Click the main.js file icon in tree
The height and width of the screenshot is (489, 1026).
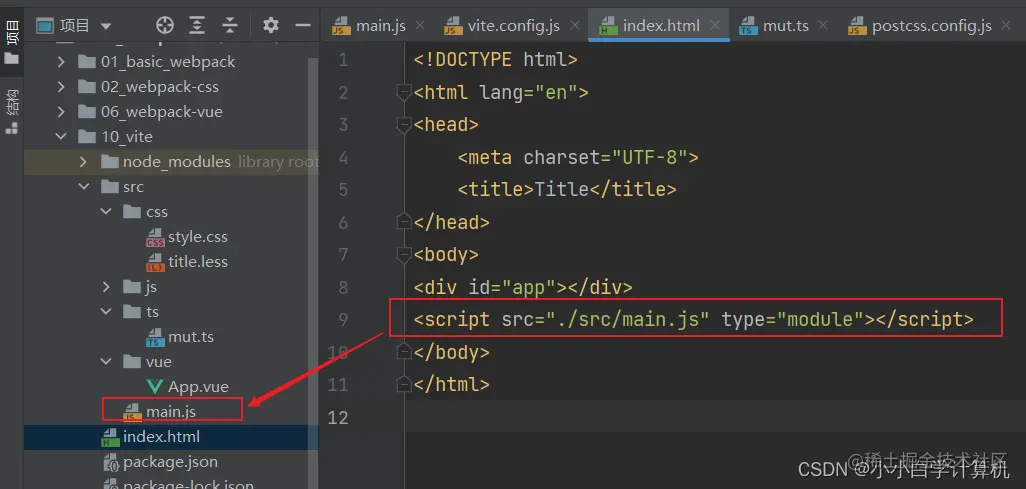(x=132, y=411)
